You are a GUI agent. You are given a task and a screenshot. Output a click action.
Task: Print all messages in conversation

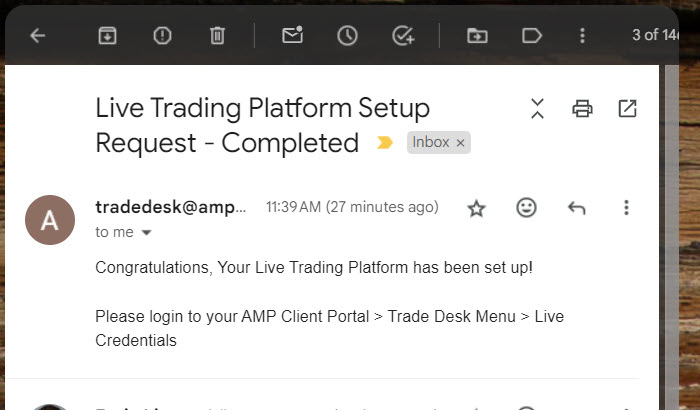pyautogui.click(x=582, y=108)
